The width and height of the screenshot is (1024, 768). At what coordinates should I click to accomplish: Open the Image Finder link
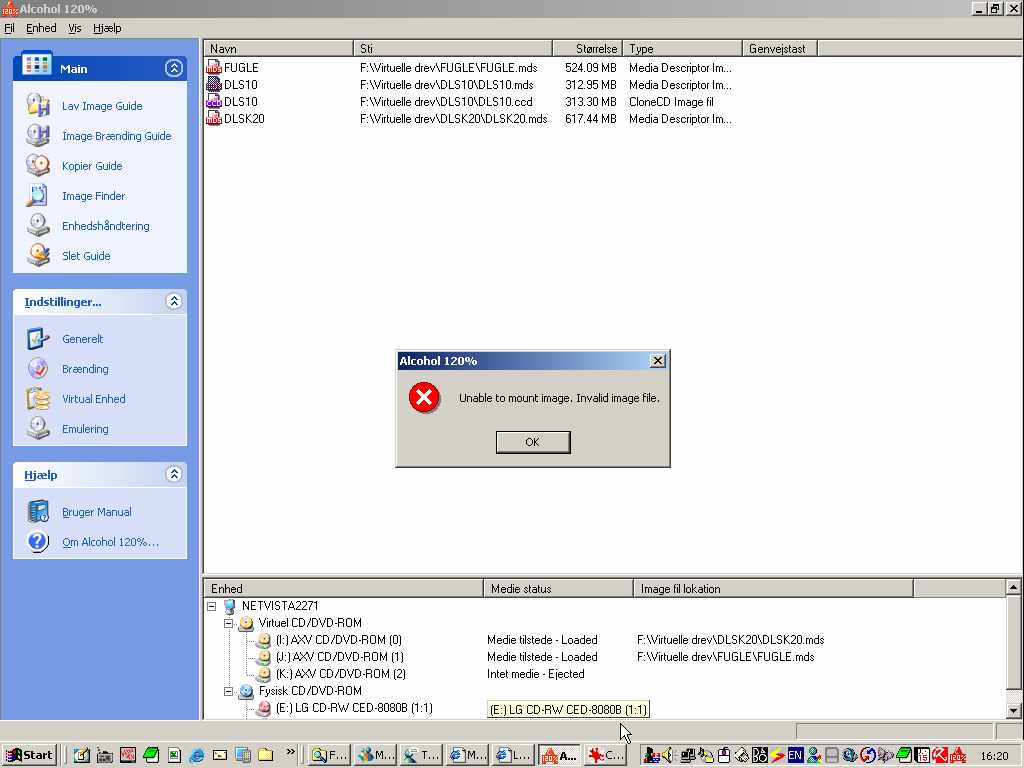tap(93, 196)
